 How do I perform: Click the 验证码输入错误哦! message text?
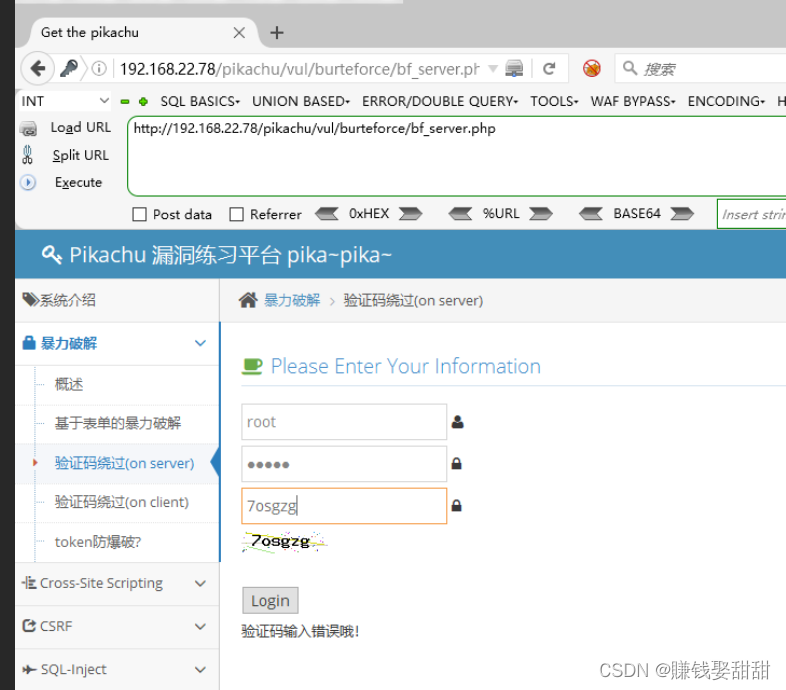pyautogui.click(x=300, y=631)
